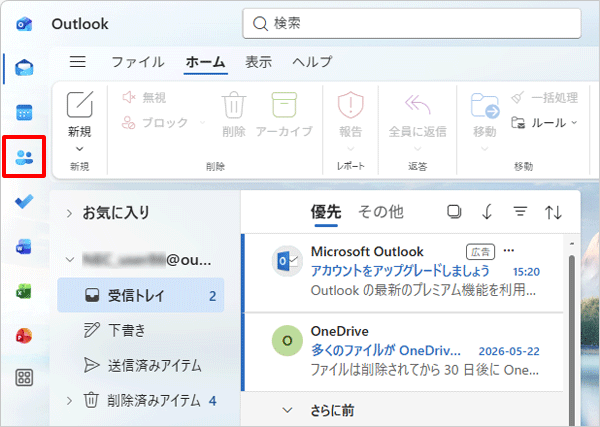Image resolution: width=600 pixels, height=427 pixels.
Task: Open the ブロック dropdown arrow
Action: (x=202, y=123)
